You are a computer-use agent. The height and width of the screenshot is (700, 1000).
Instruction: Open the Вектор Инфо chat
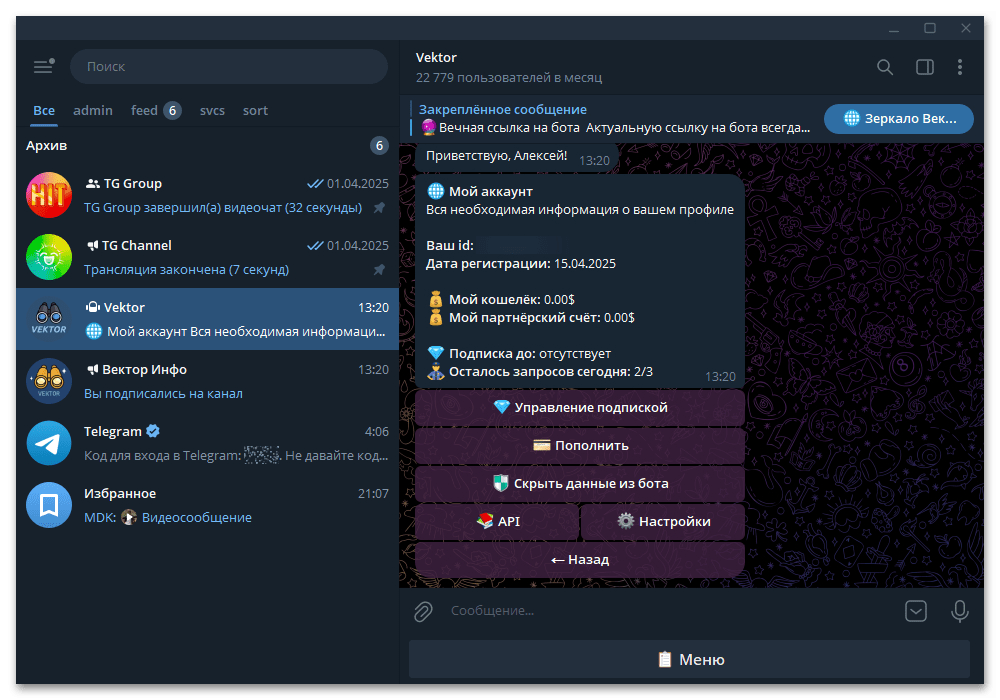click(207, 381)
